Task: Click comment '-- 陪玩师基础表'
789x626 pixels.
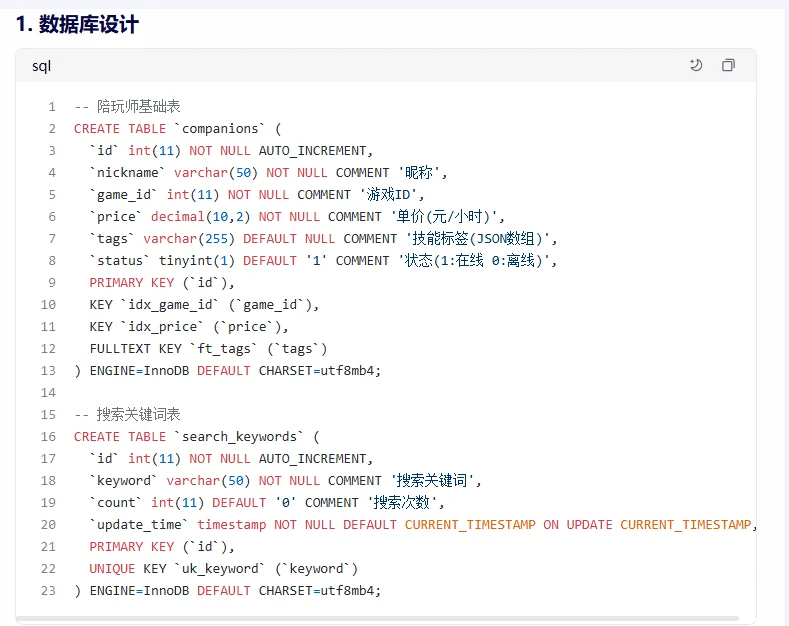Action: pyautogui.click(x=127, y=106)
